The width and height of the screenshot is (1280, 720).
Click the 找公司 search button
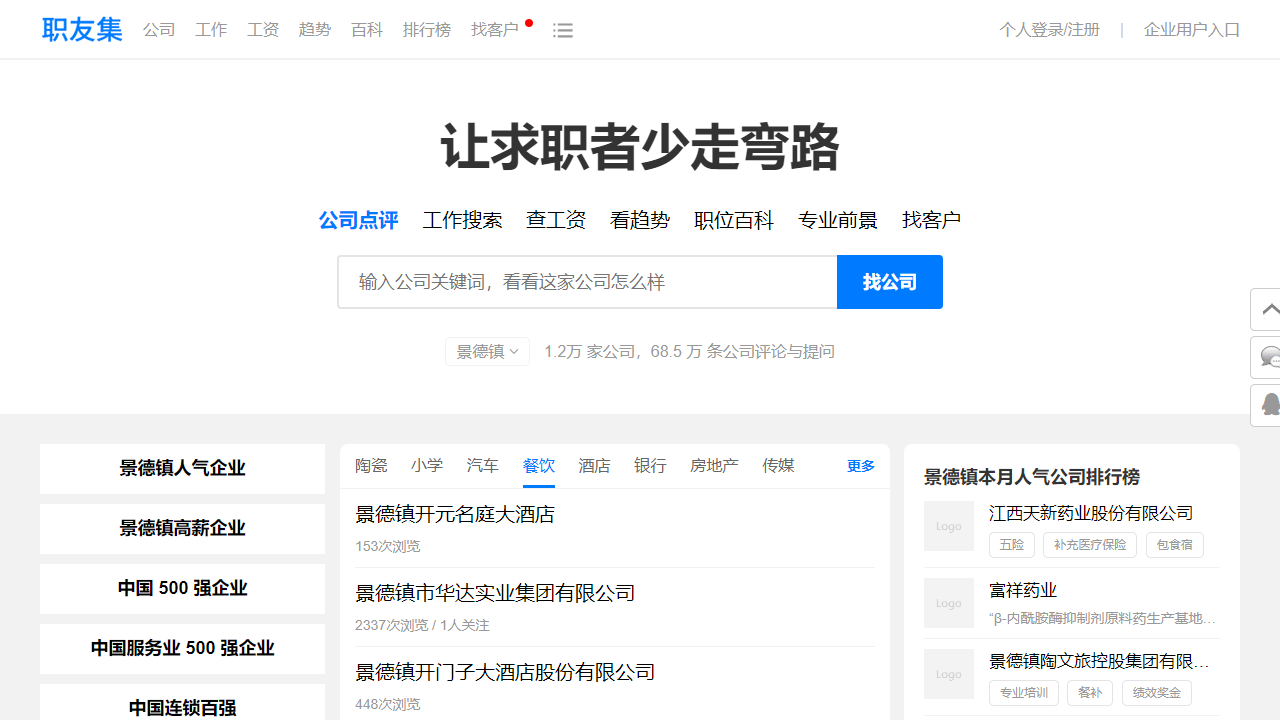point(890,282)
